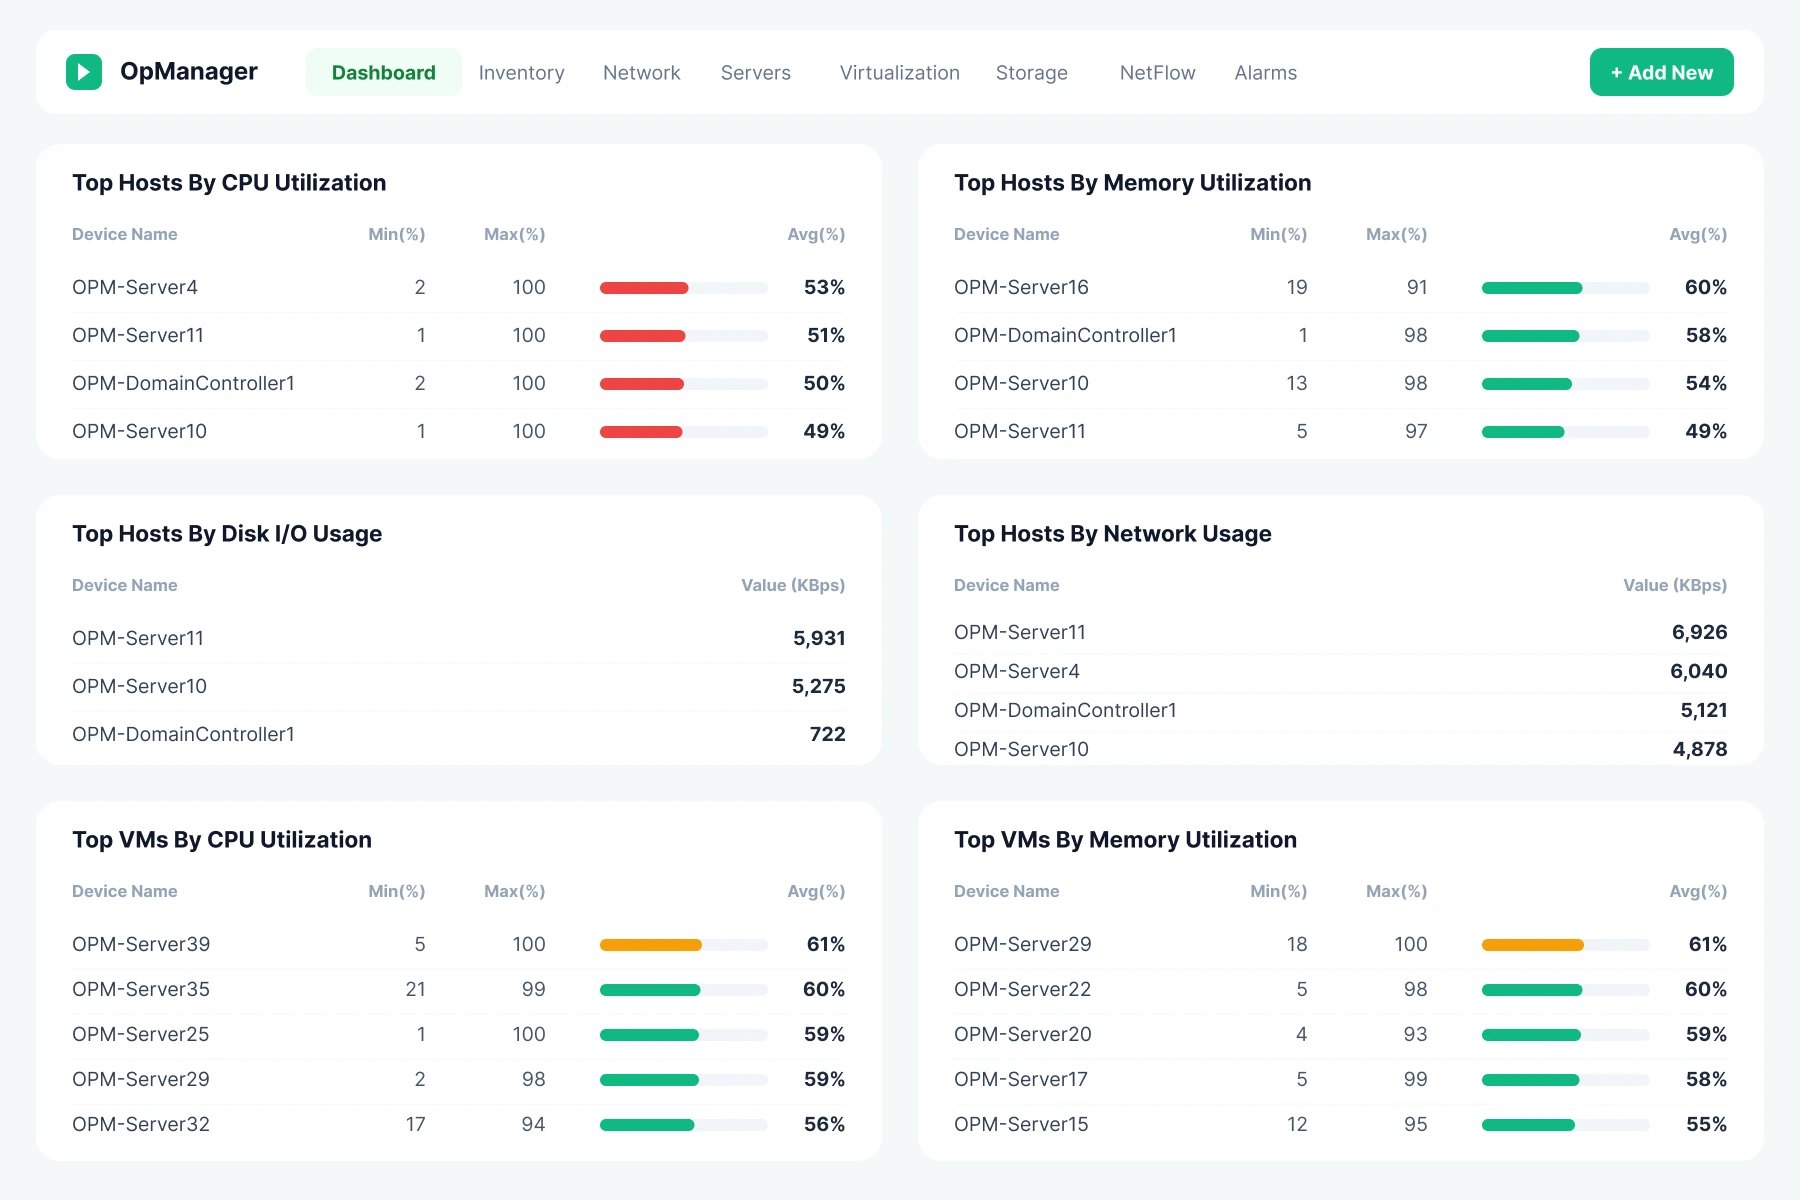Open the NetFlow tab
Image resolution: width=1800 pixels, height=1200 pixels.
pyautogui.click(x=1157, y=73)
